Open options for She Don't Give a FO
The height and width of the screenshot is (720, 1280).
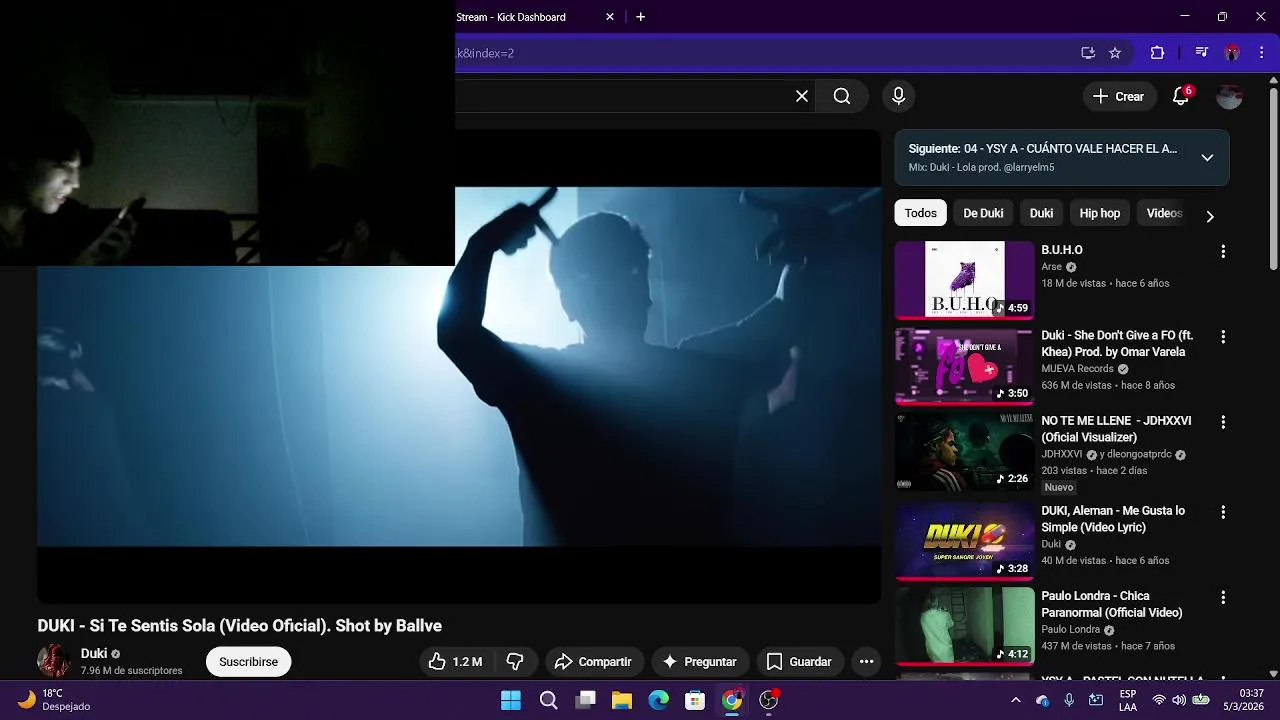pyautogui.click(x=1223, y=338)
